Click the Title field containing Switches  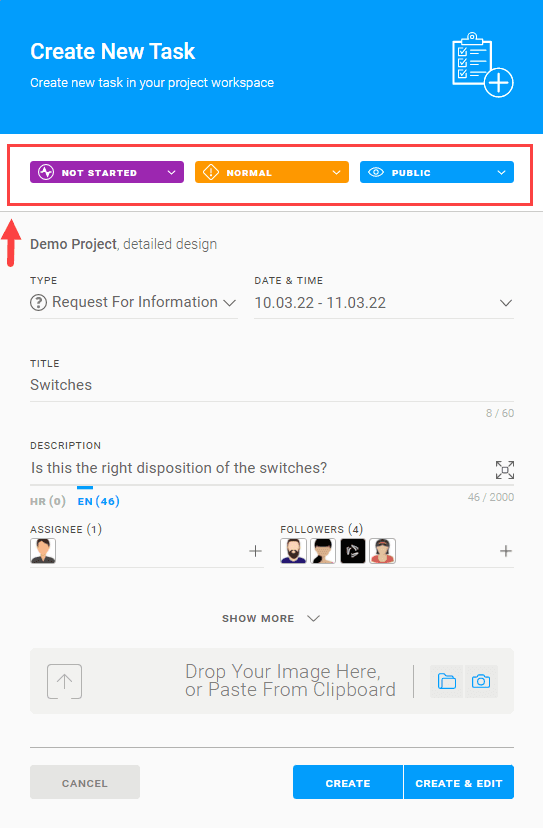[272, 385]
